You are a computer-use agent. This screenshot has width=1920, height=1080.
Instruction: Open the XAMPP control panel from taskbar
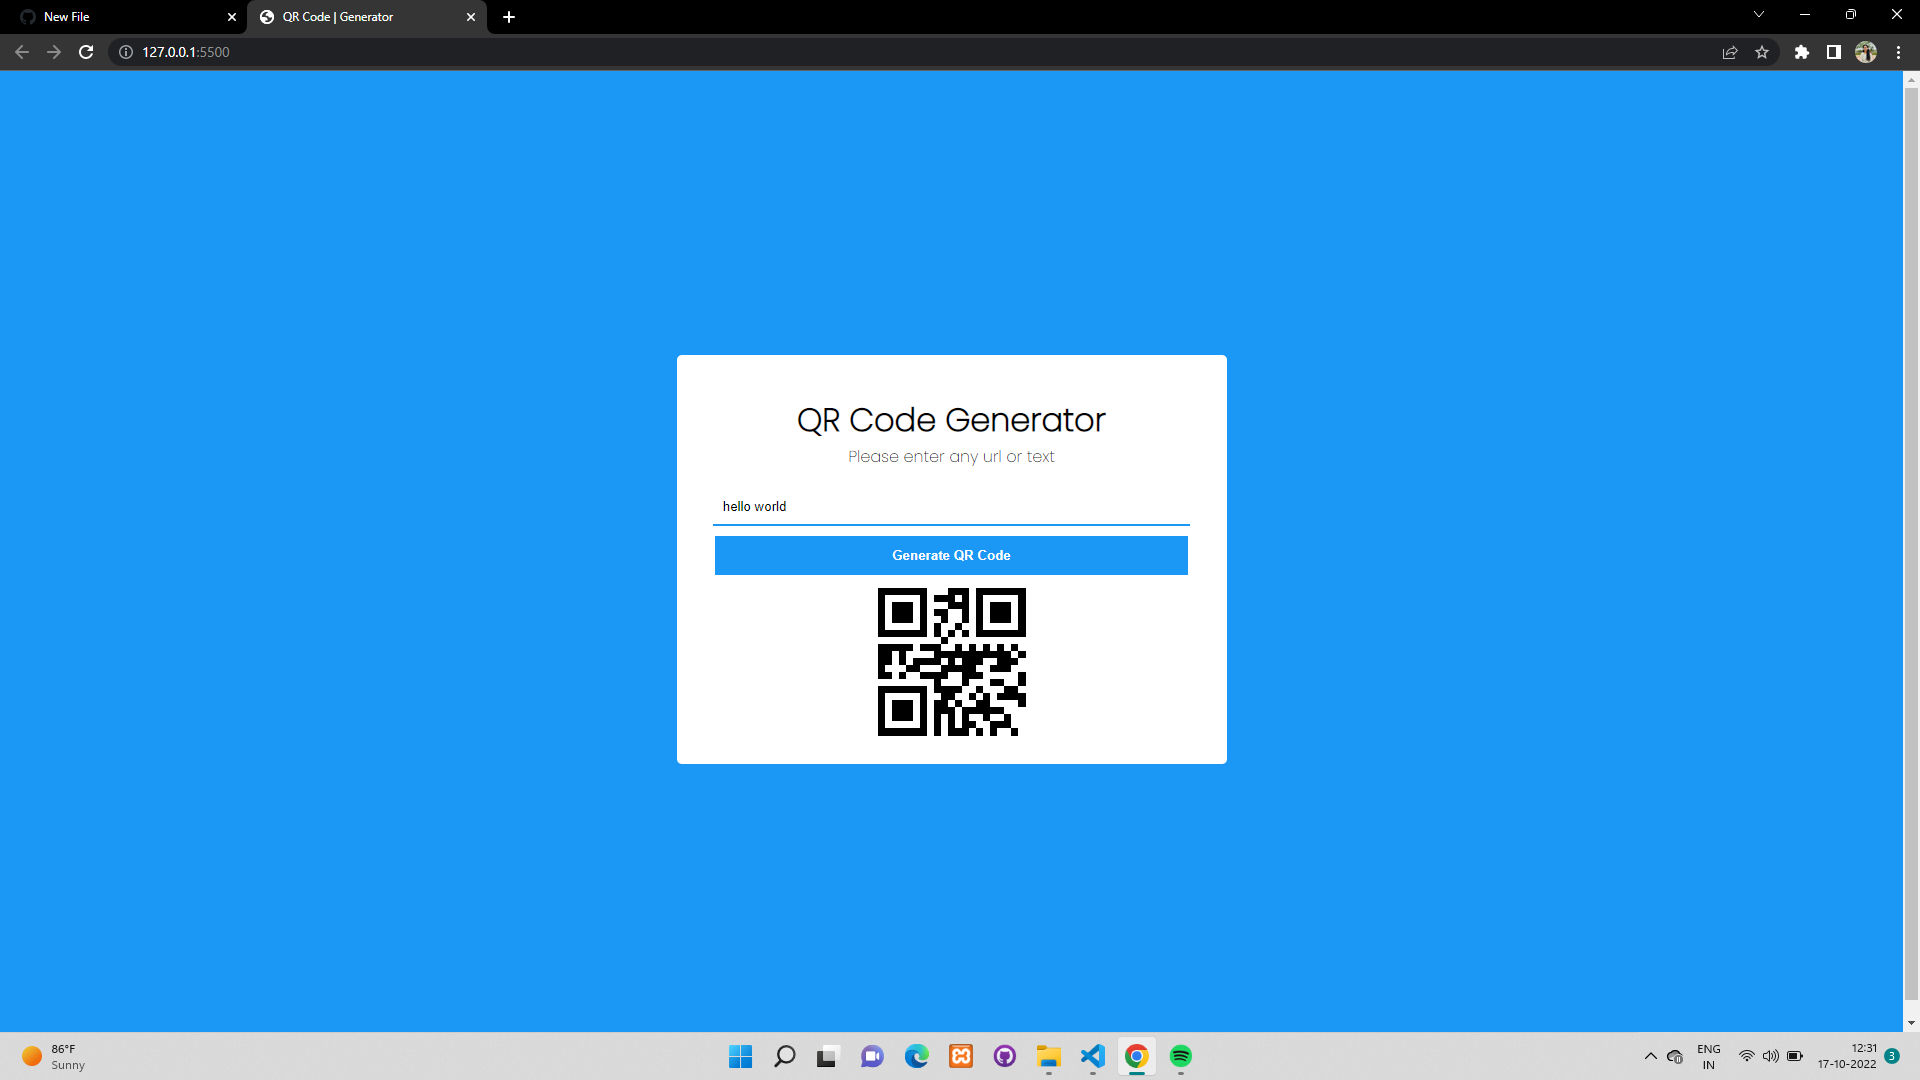[x=960, y=1056]
